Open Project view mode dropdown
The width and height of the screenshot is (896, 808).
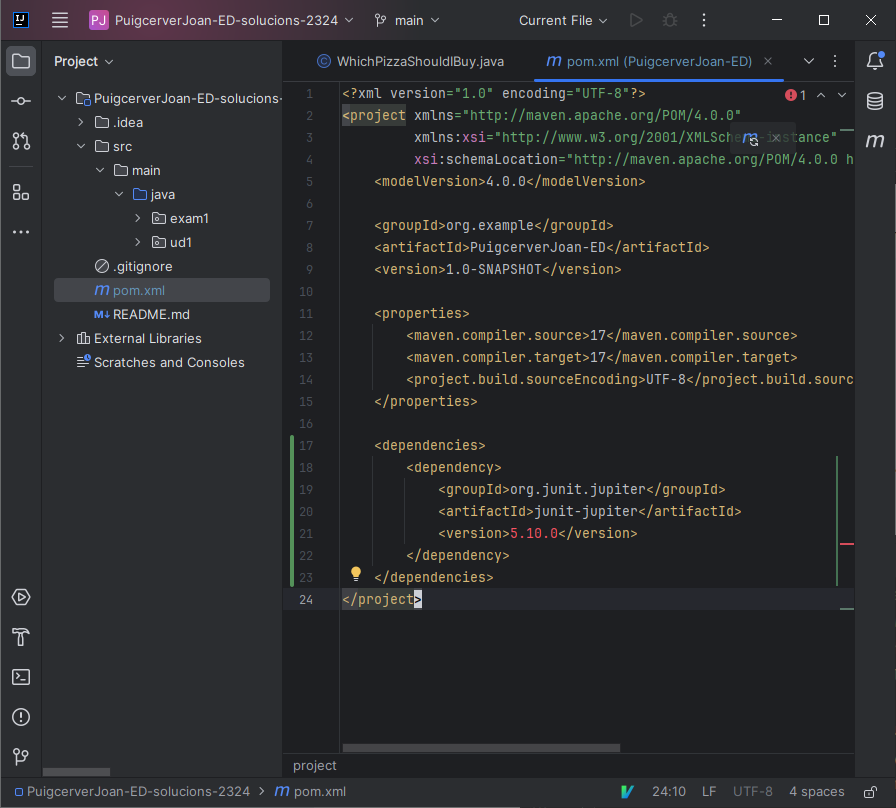coord(84,62)
